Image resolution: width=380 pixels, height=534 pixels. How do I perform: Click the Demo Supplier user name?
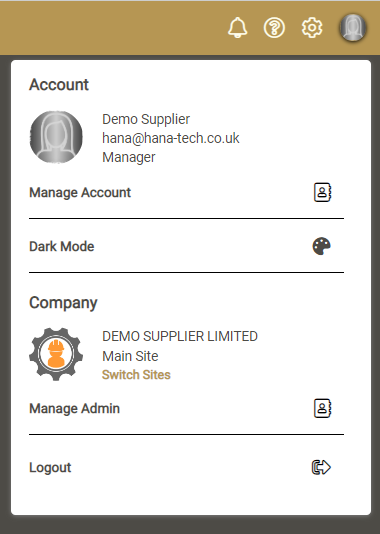146,120
